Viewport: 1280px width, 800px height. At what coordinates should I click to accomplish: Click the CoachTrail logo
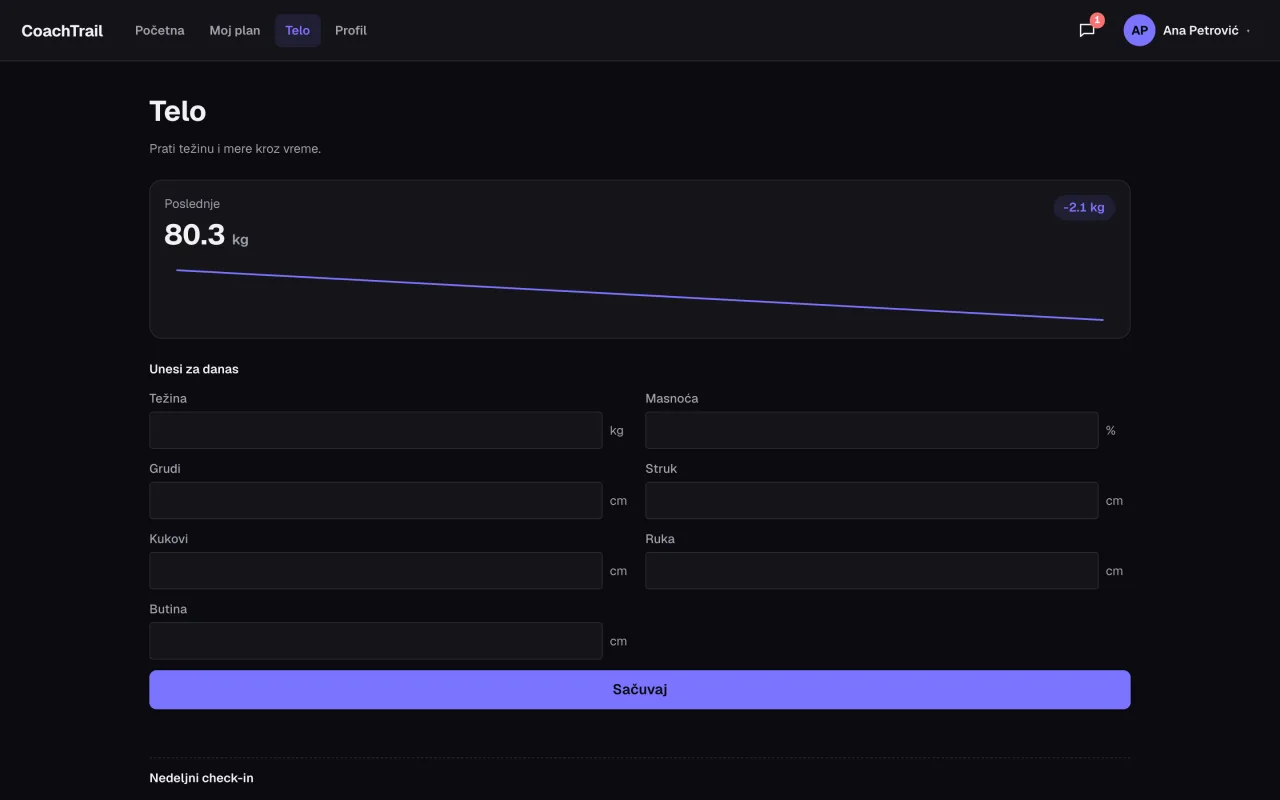[x=62, y=30]
